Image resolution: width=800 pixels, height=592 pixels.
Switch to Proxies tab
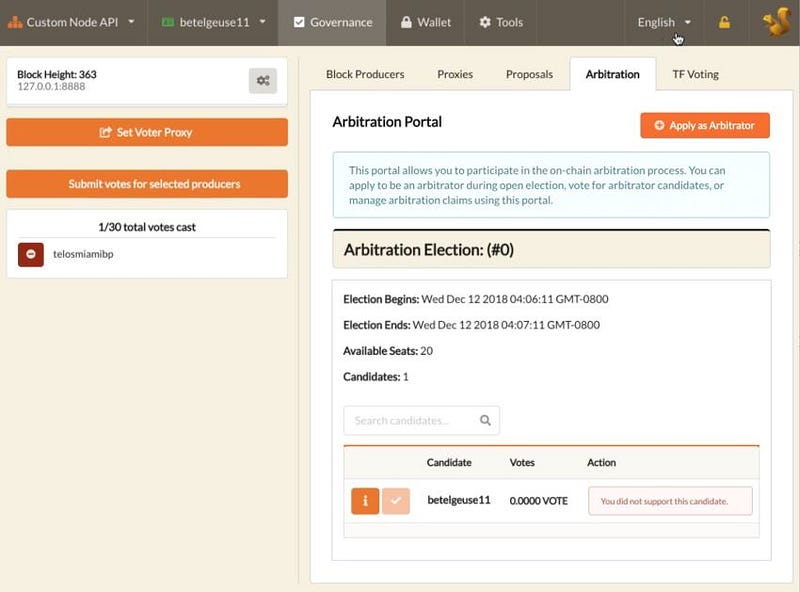[455, 74]
